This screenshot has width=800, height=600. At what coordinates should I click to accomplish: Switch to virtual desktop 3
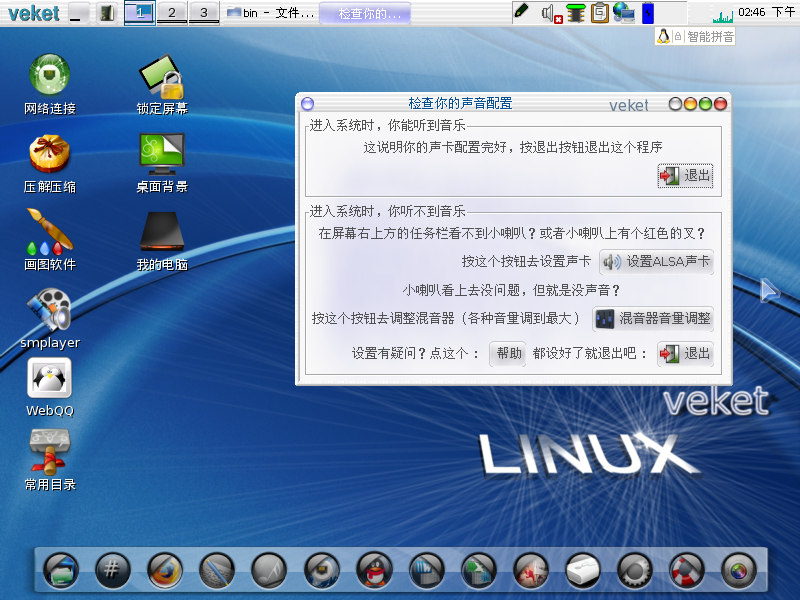204,13
